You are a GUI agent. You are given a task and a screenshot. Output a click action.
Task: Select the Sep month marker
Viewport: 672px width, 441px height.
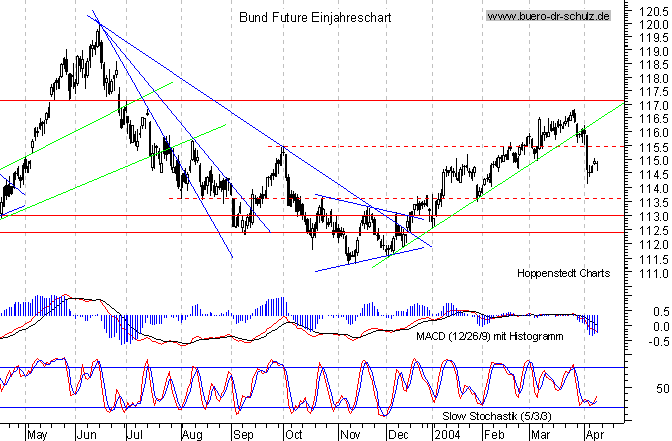pos(244,434)
